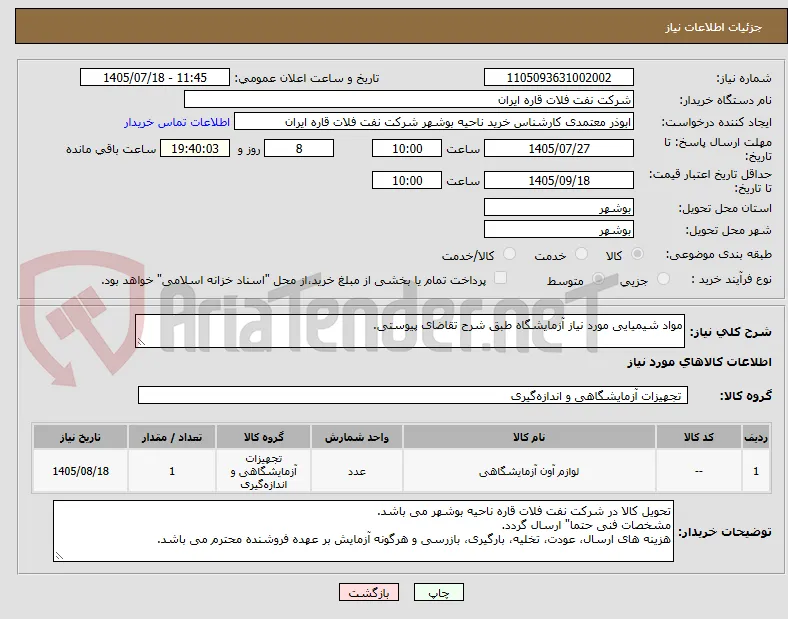Click the نام کالا column header
788x619 pixels.
529,437
